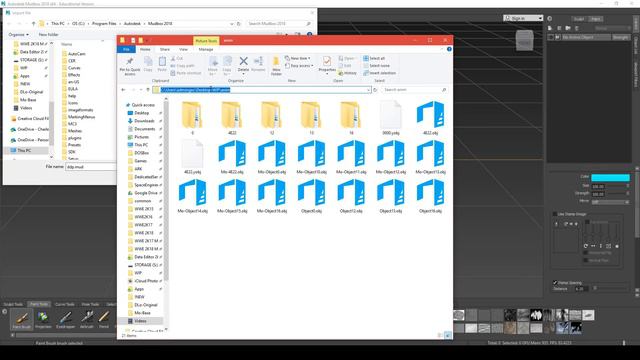Switch to the View ribbon tab
The height and width of the screenshot is (360, 640).
183,49
